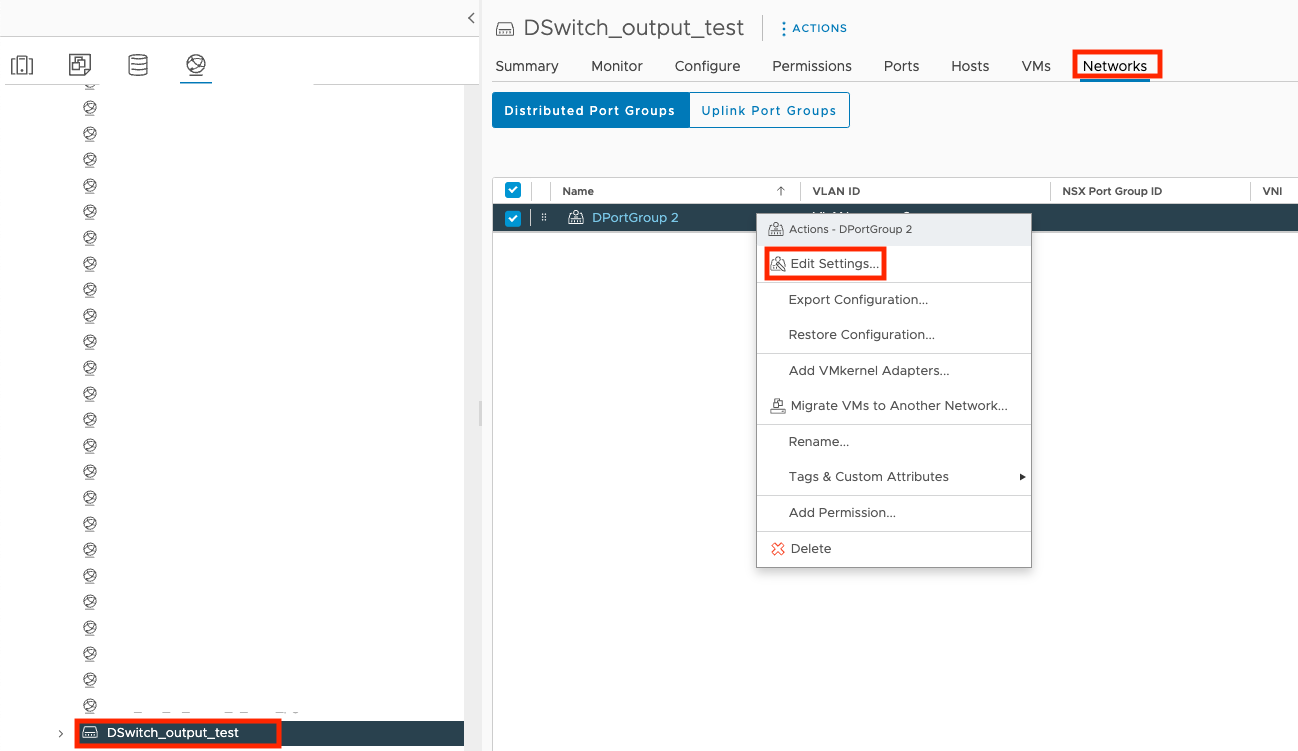Viewport: 1298px width, 751px height.
Task: Sort the table by the Name column
Action: coord(578,190)
